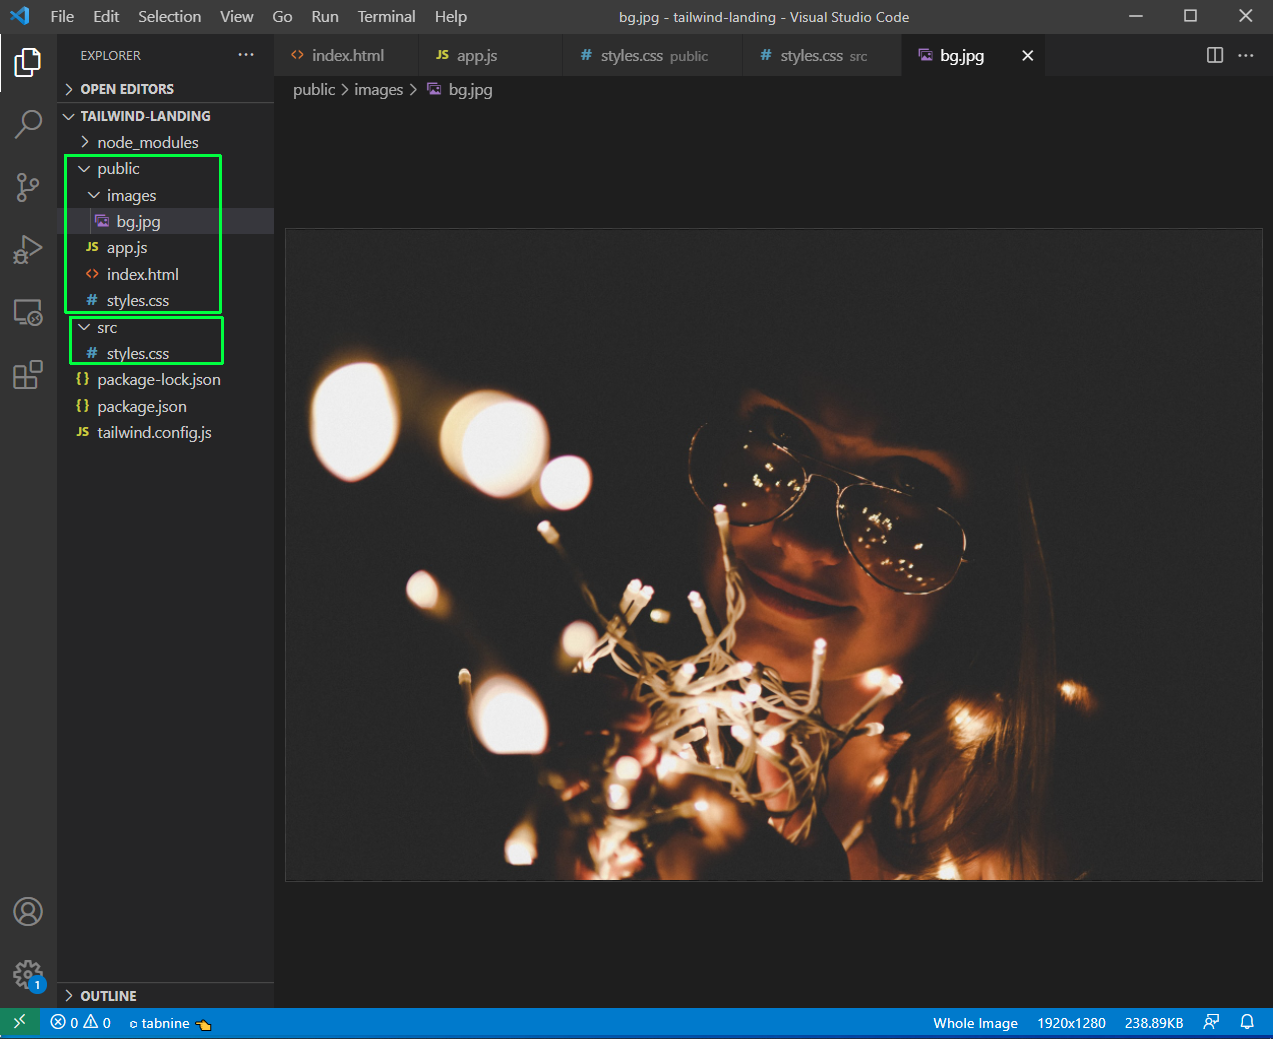
Task: Open the Explorer view in activity bar
Action: click(28, 62)
